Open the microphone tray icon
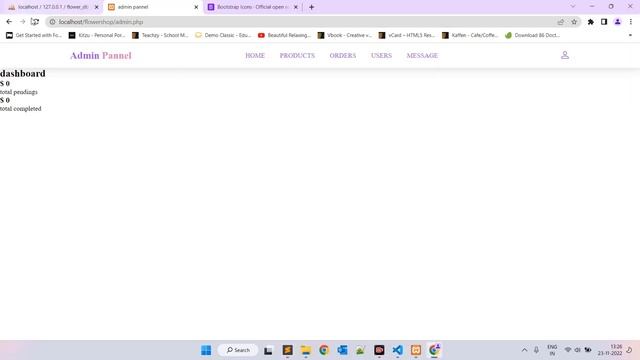Image resolution: width=640 pixels, height=360 pixels. pos(536,350)
